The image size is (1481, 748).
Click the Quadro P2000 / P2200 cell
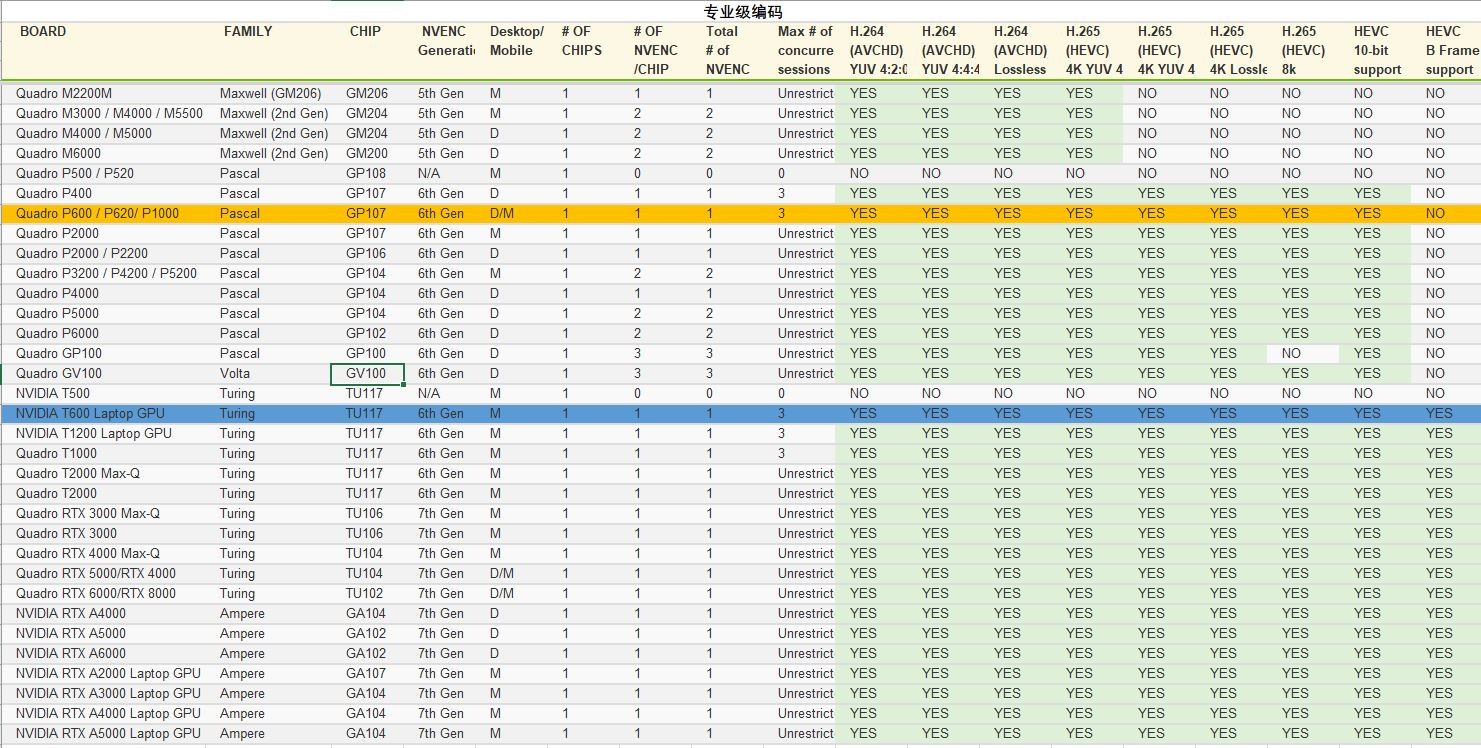(103, 253)
